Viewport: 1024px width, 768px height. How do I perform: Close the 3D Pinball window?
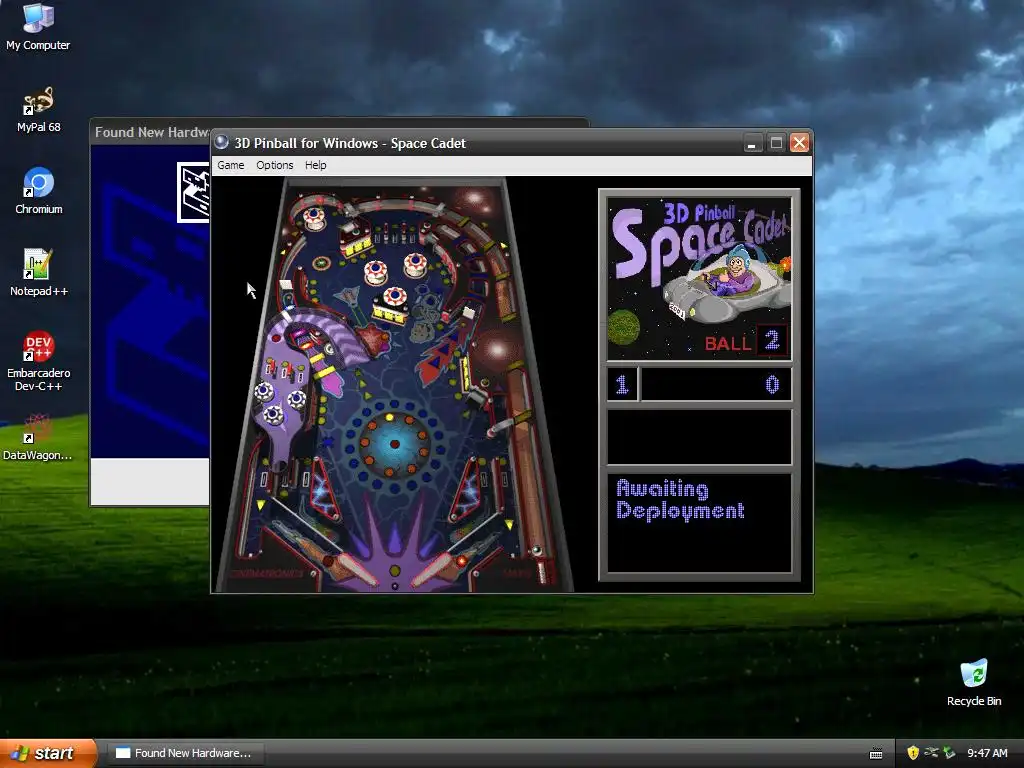799,142
